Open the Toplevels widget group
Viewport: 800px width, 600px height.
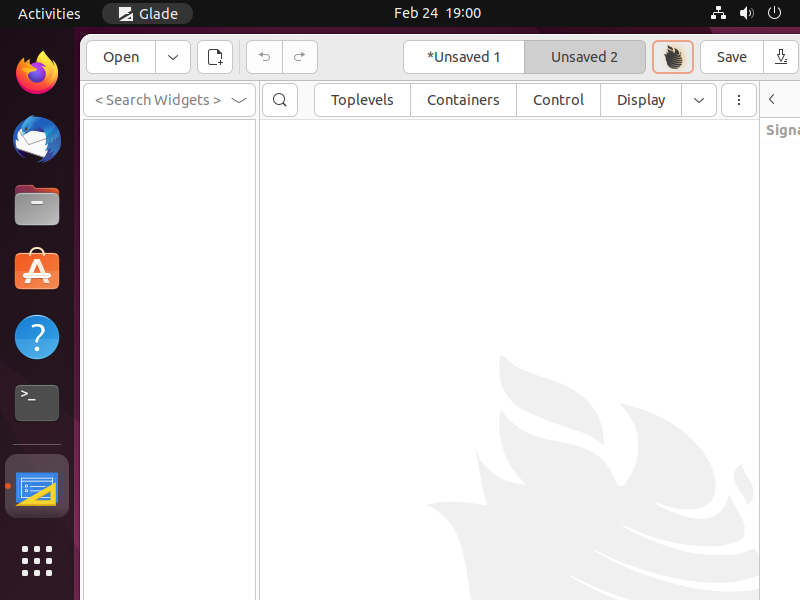point(362,100)
